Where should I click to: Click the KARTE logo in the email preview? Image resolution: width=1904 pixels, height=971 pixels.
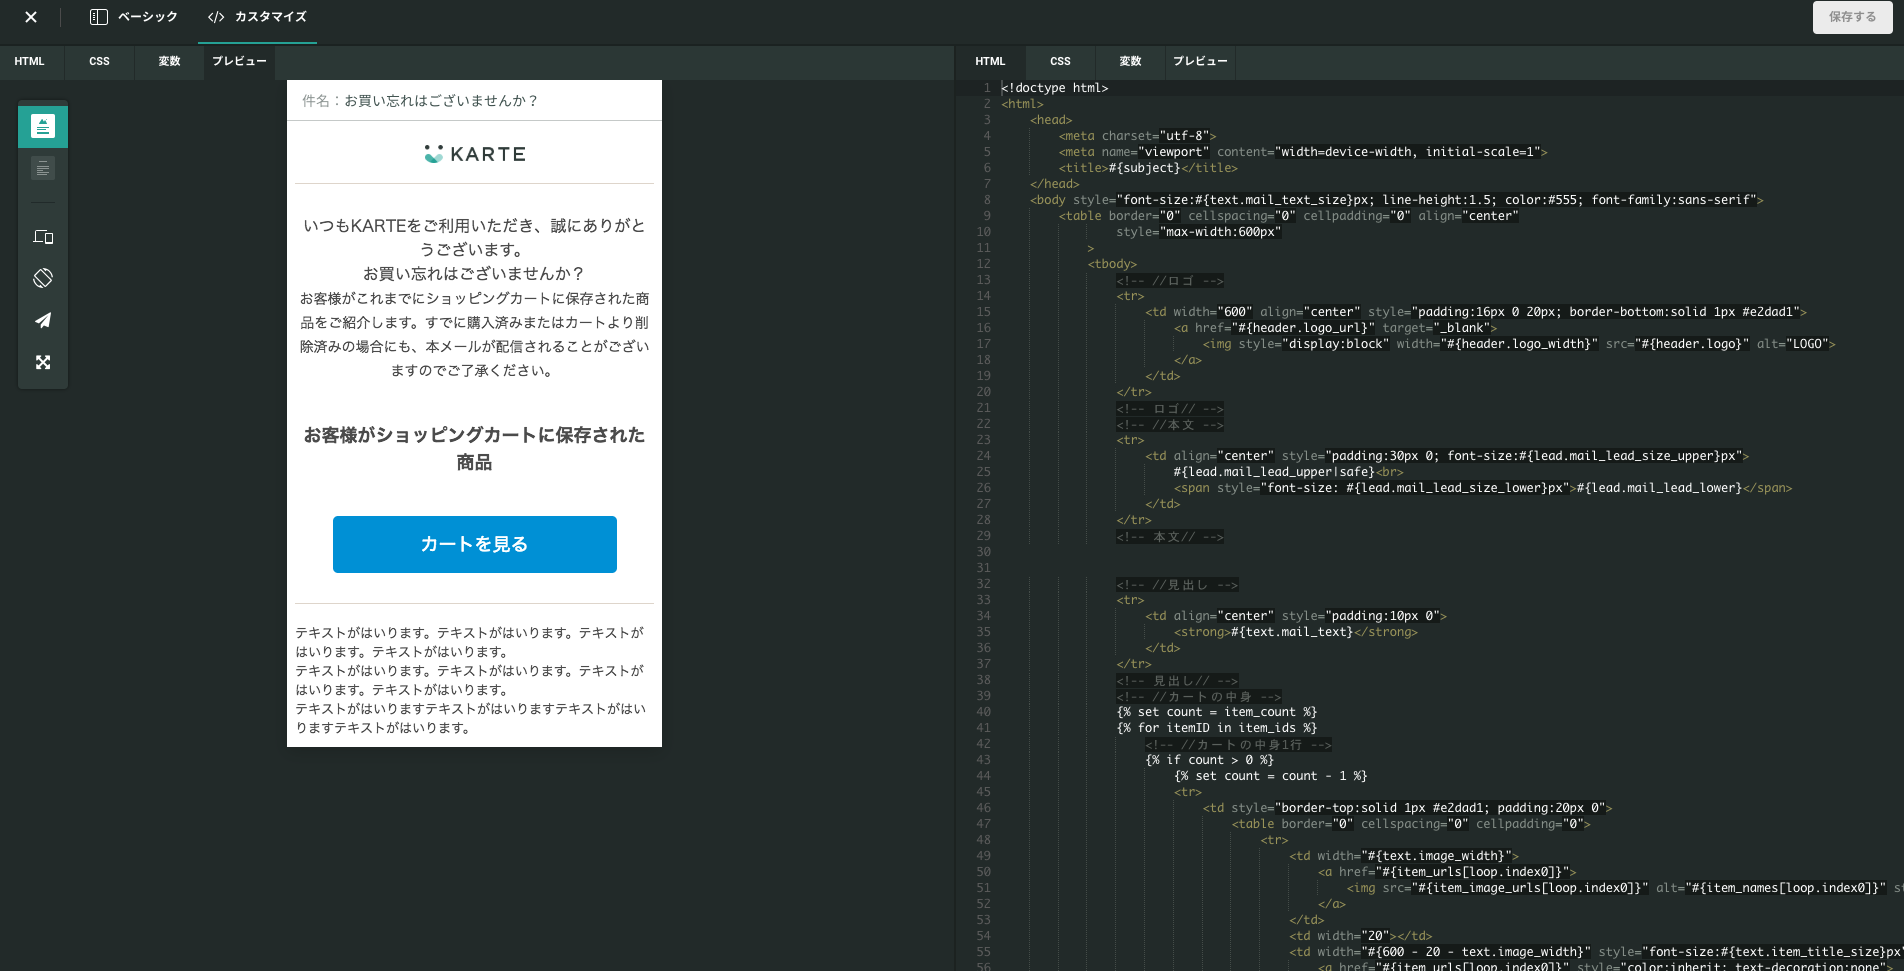[x=475, y=154]
